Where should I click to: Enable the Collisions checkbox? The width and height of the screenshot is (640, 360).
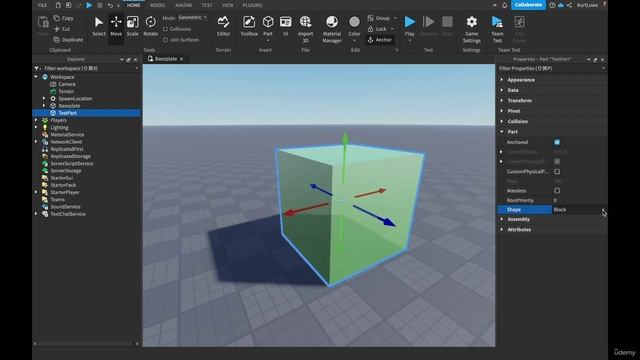click(x=165, y=29)
